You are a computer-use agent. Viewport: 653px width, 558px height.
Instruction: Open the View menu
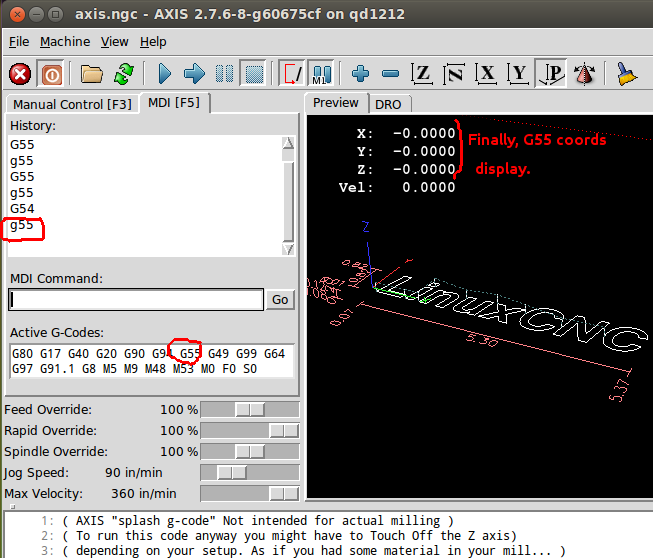pyautogui.click(x=115, y=42)
